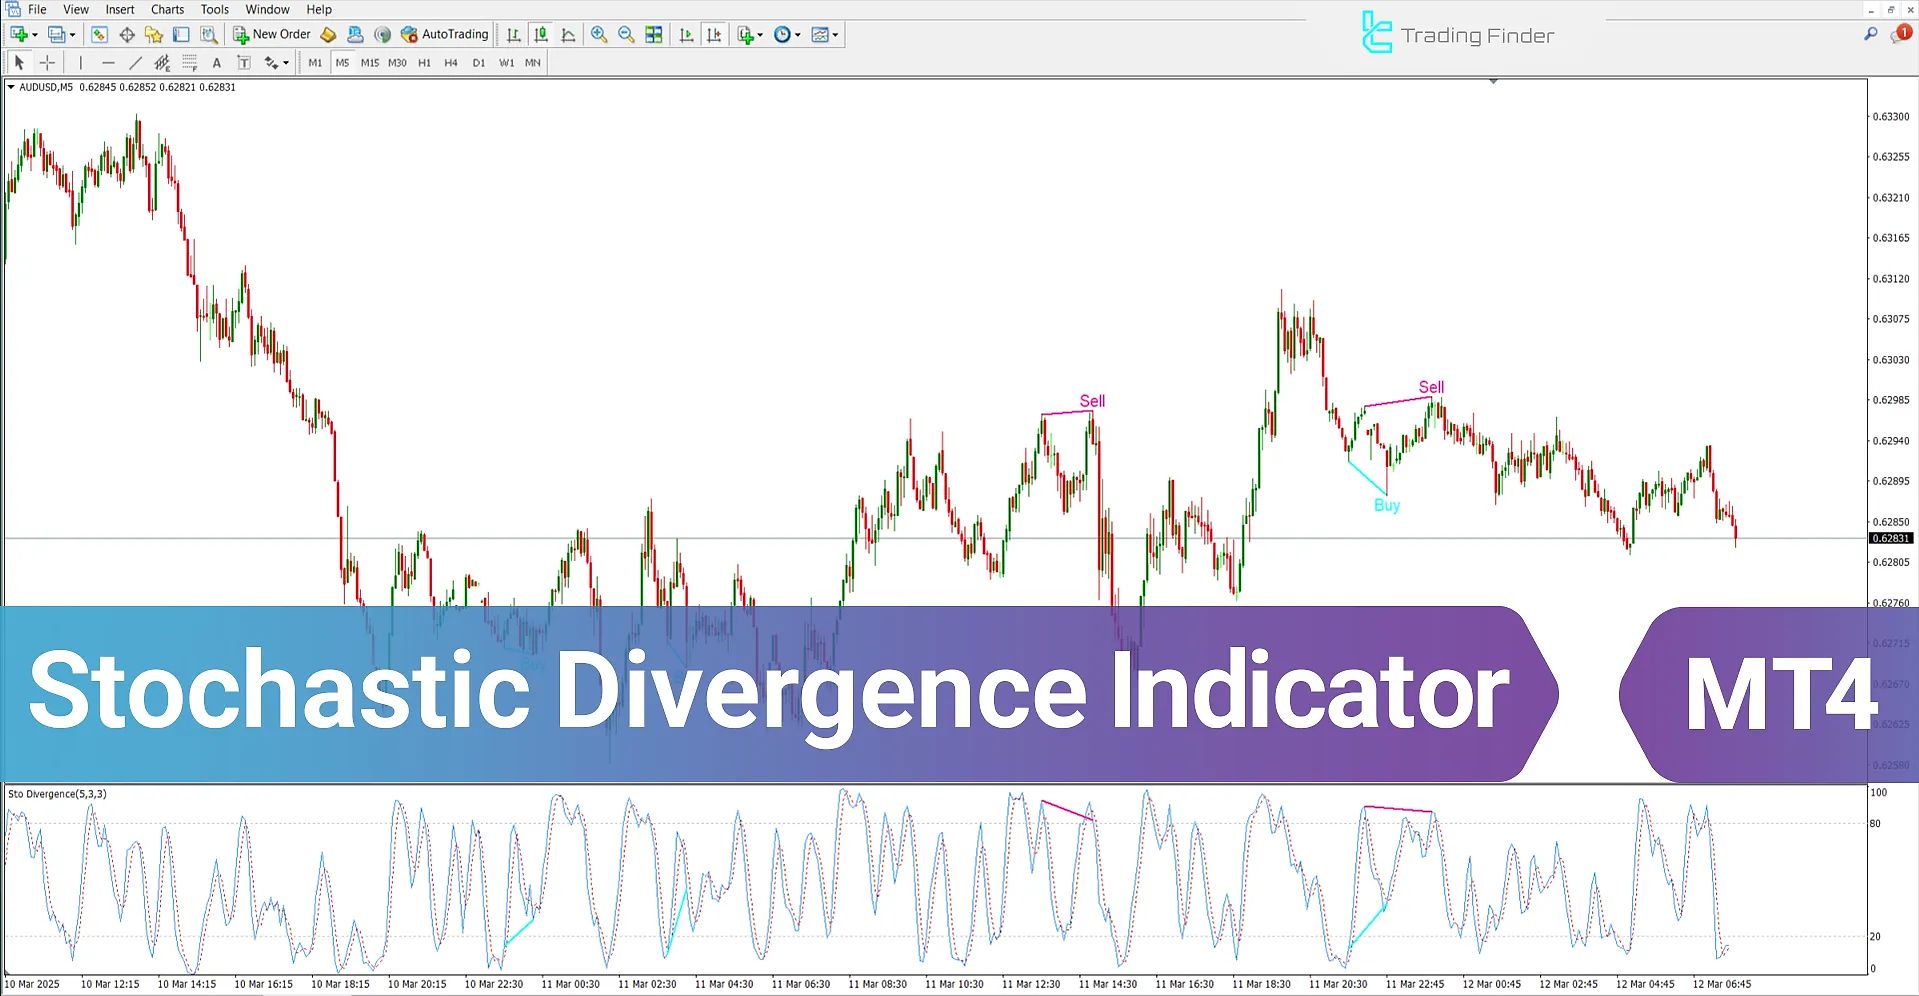This screenshot has width=1919, height=996.
Task: Click the Zoom Out magnifier icon
Action: (x=626, y=35)
